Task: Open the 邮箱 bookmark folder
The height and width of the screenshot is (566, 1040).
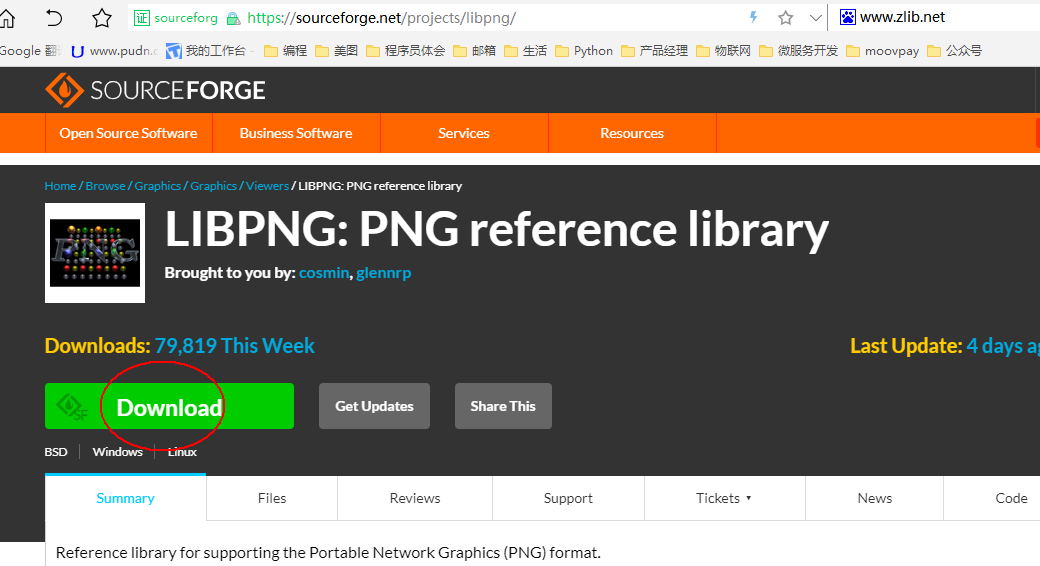Action: click(x=474, y=51)
